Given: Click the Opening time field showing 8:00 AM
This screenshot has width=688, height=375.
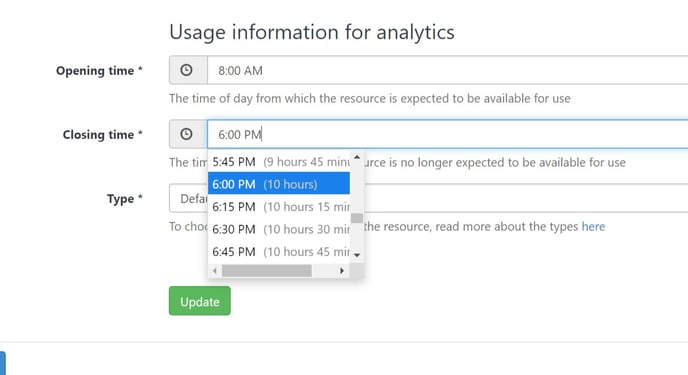Looking at the screenshot, I should pyautogui.click(x=448, y=70).
